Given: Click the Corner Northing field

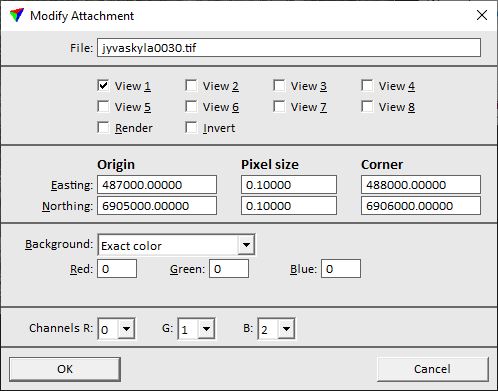Looking at the screenshot, I should point(421,206).
